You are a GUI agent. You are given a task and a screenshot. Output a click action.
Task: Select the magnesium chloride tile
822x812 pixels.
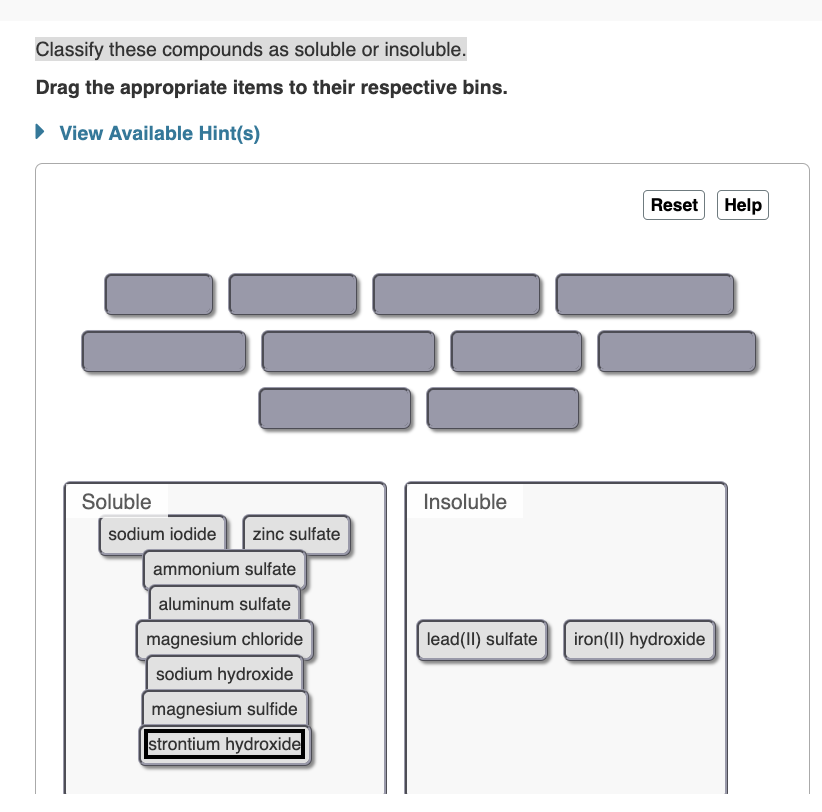(224, 639)
